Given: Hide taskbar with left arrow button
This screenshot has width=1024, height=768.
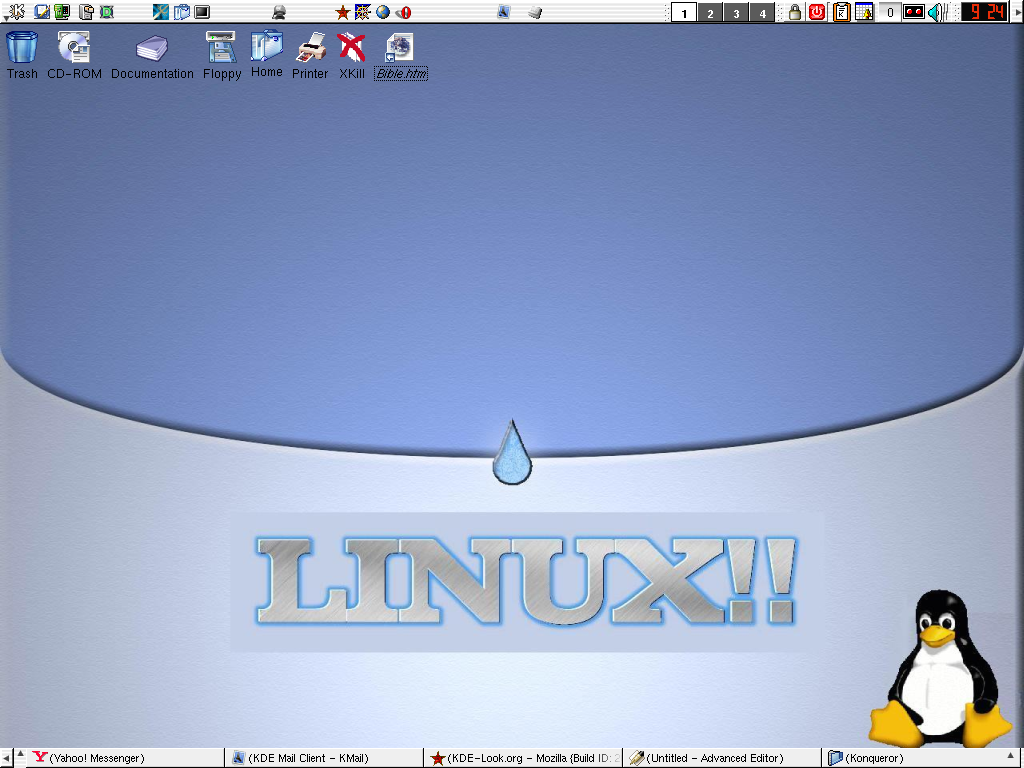Looking at the screenshot, I should coord(6,758).
